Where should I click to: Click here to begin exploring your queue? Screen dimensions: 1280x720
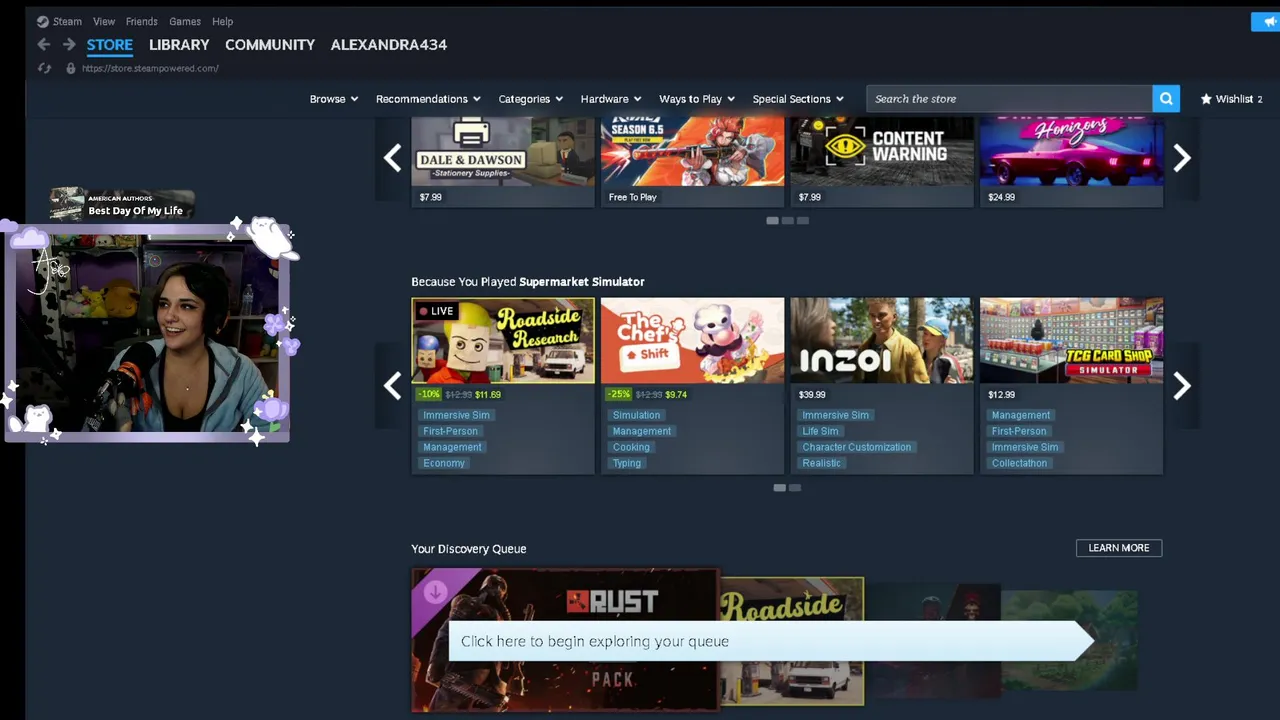[770, 641]
